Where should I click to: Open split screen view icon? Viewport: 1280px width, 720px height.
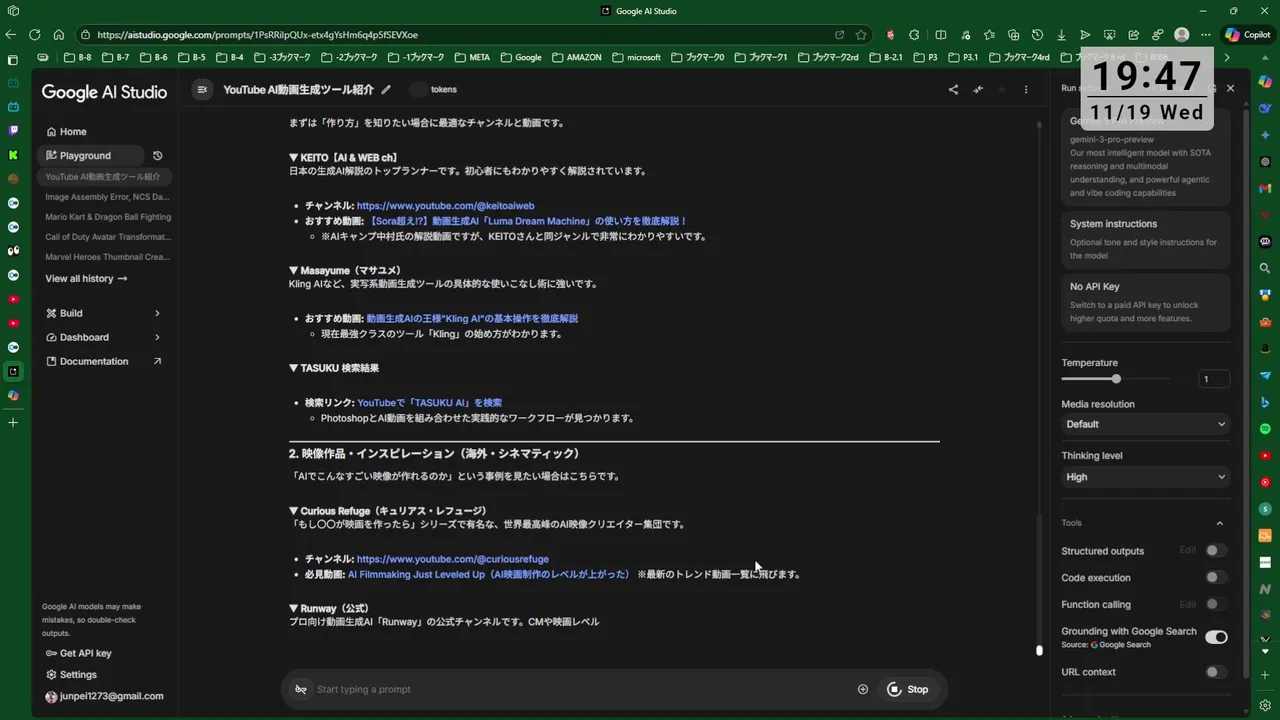940,34
